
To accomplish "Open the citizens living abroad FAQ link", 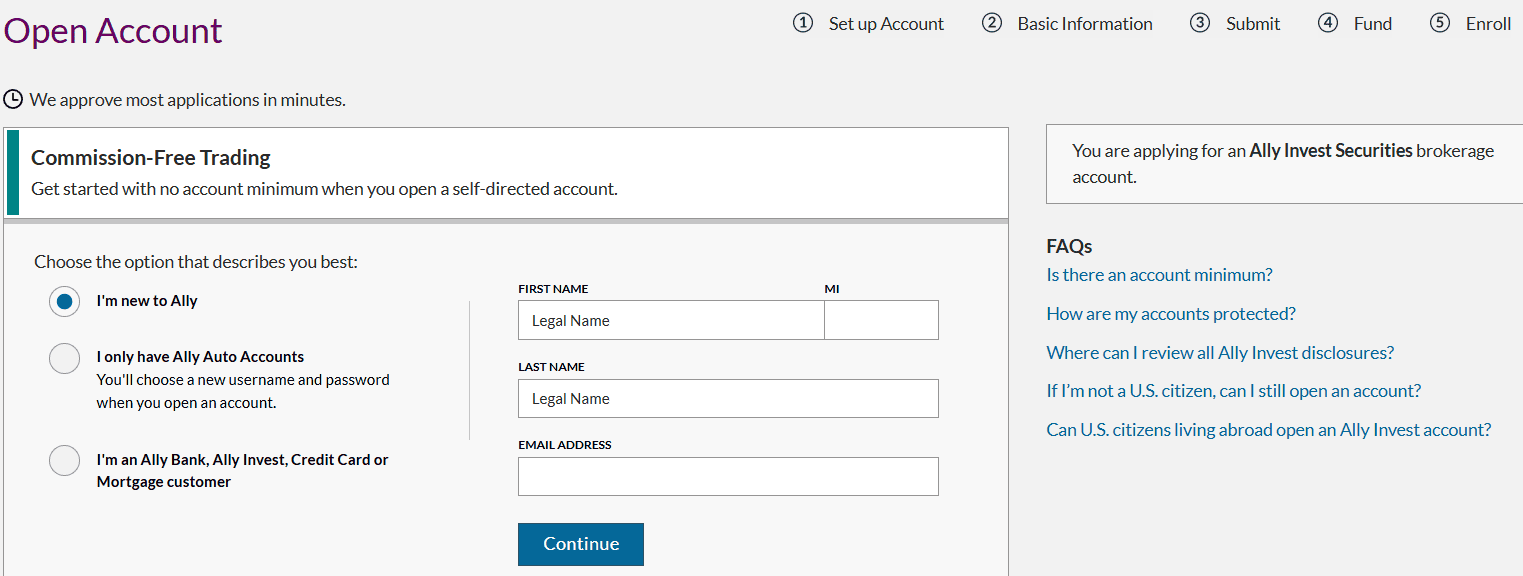I will tap(1268, 429).
